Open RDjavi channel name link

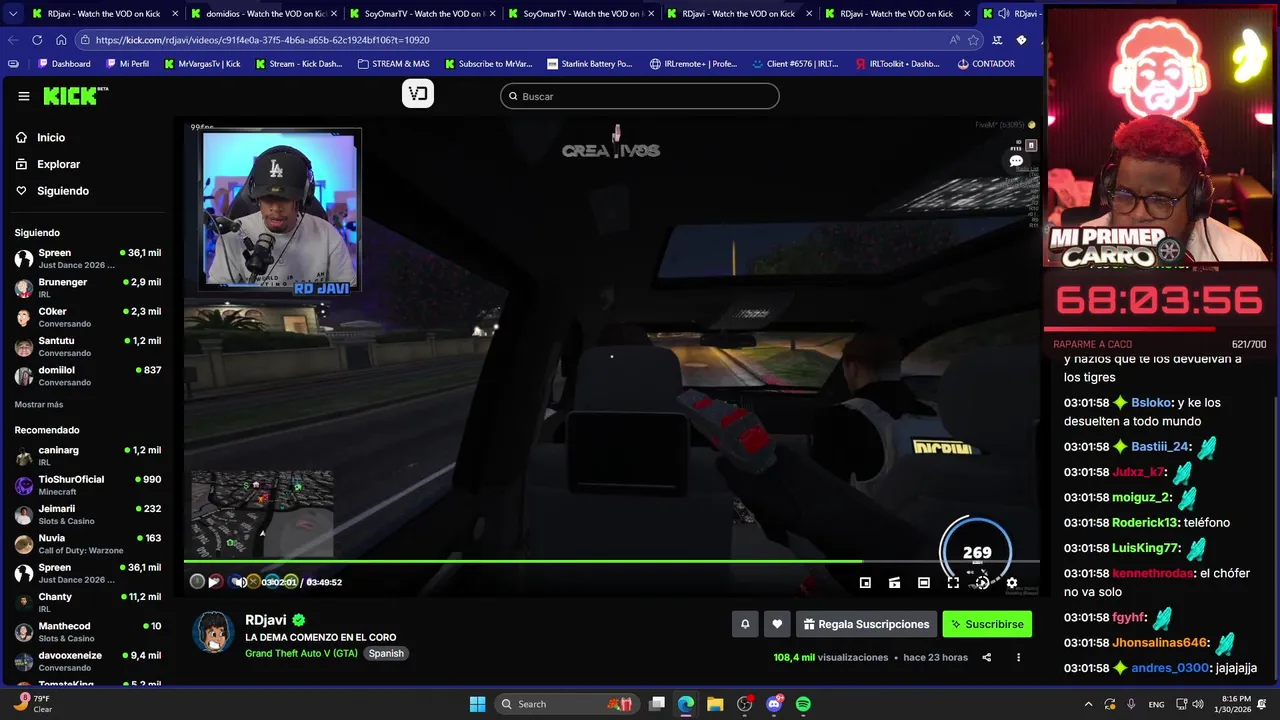[x=266, y=620]
